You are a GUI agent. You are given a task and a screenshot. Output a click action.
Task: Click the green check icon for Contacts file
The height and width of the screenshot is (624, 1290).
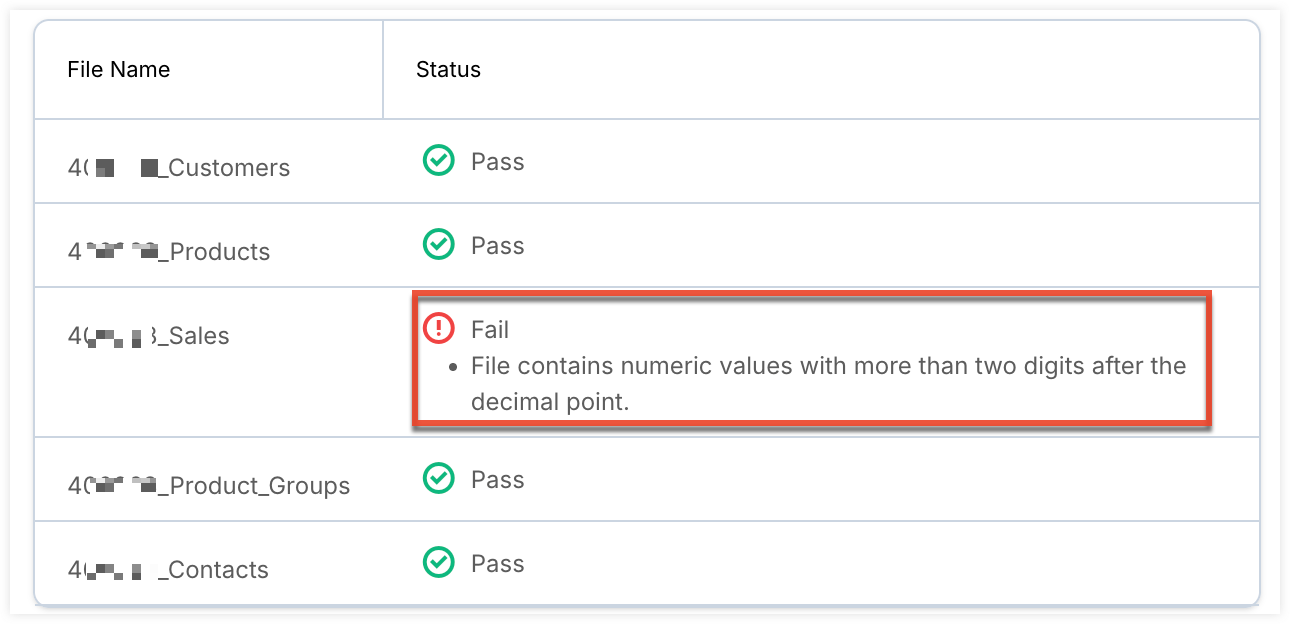click(438, 563)
